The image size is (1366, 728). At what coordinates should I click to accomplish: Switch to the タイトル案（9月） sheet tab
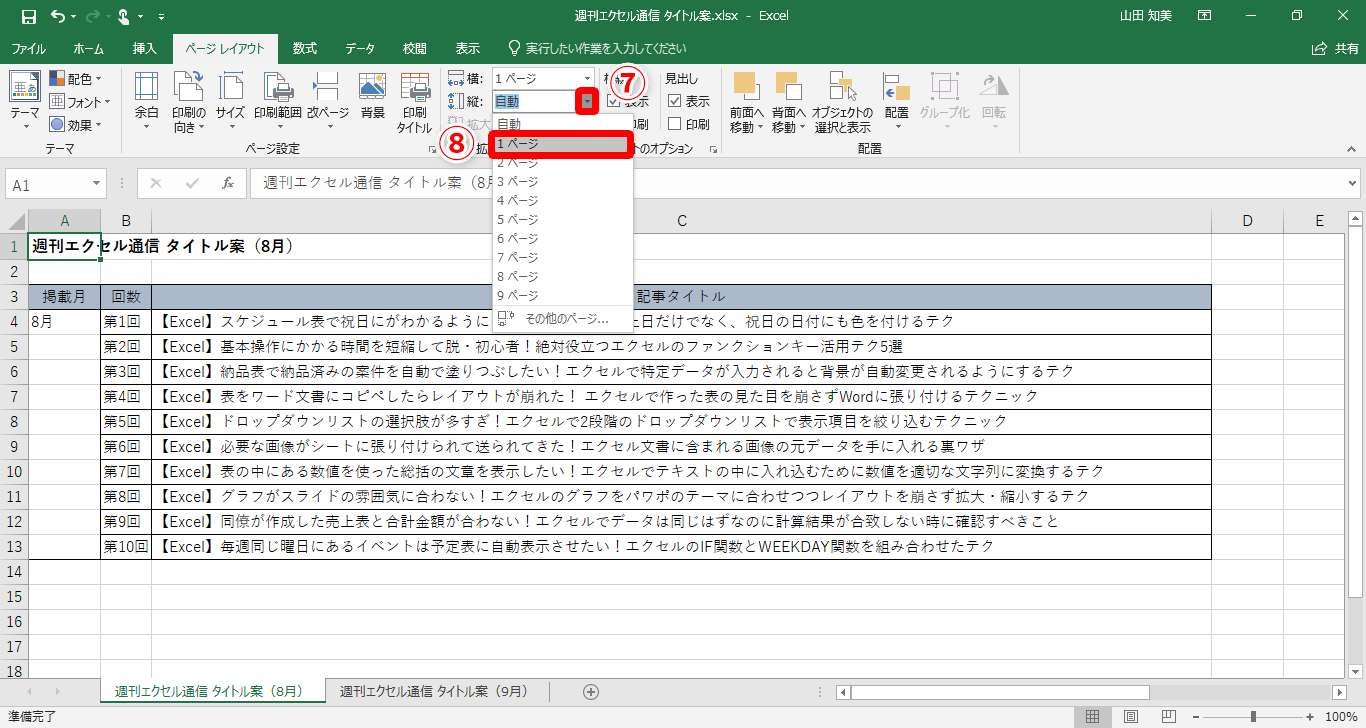tap(434, 691)
